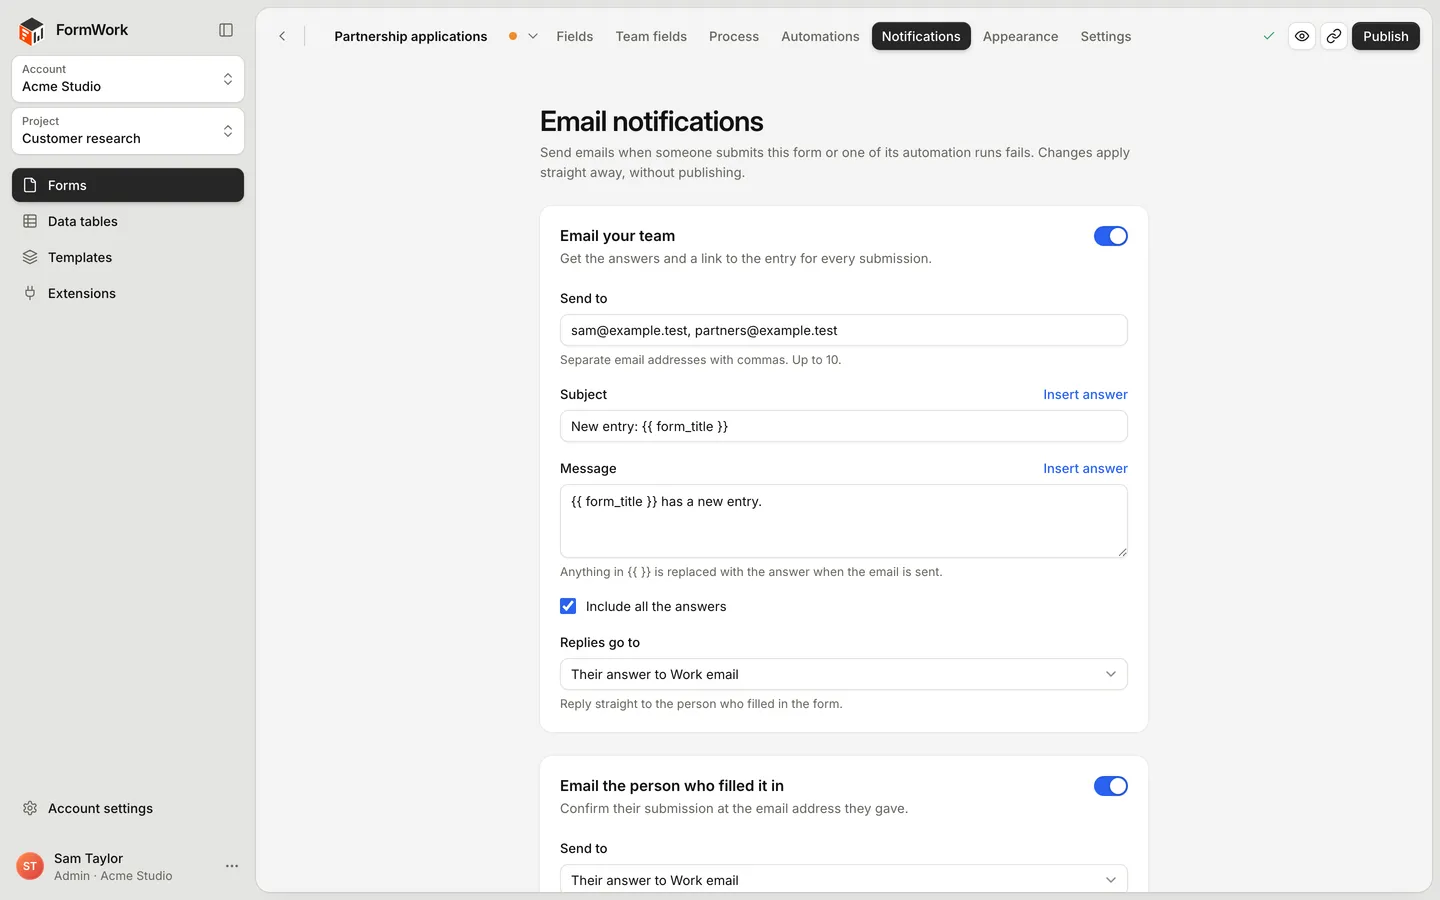
Task: Uncheck Include all the answers
Action: (568, 606)
